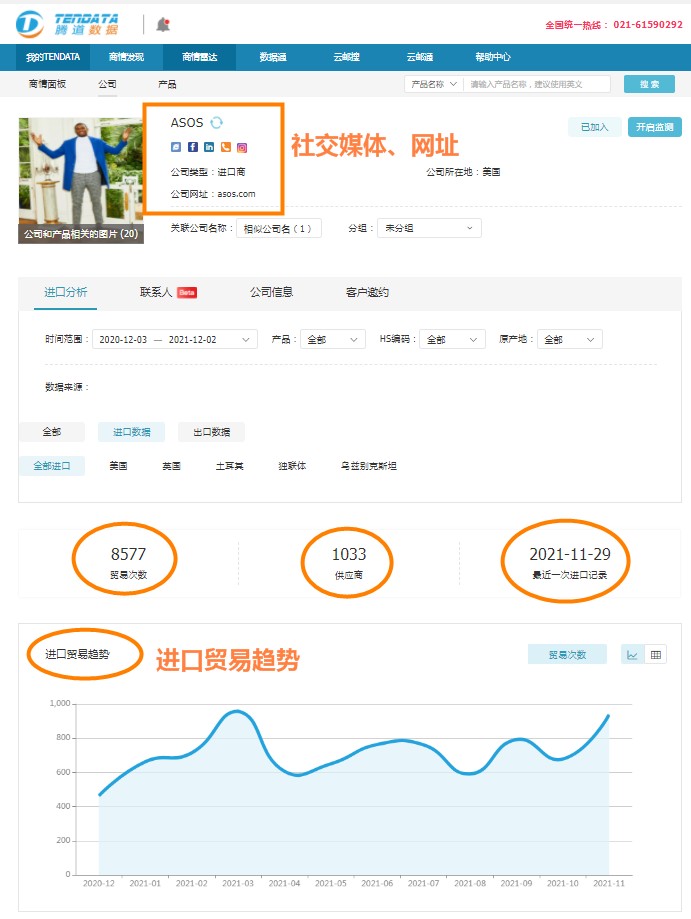Select 全部 data source option
This screenshot has width=691, height=919.
[x=52, y=432]
